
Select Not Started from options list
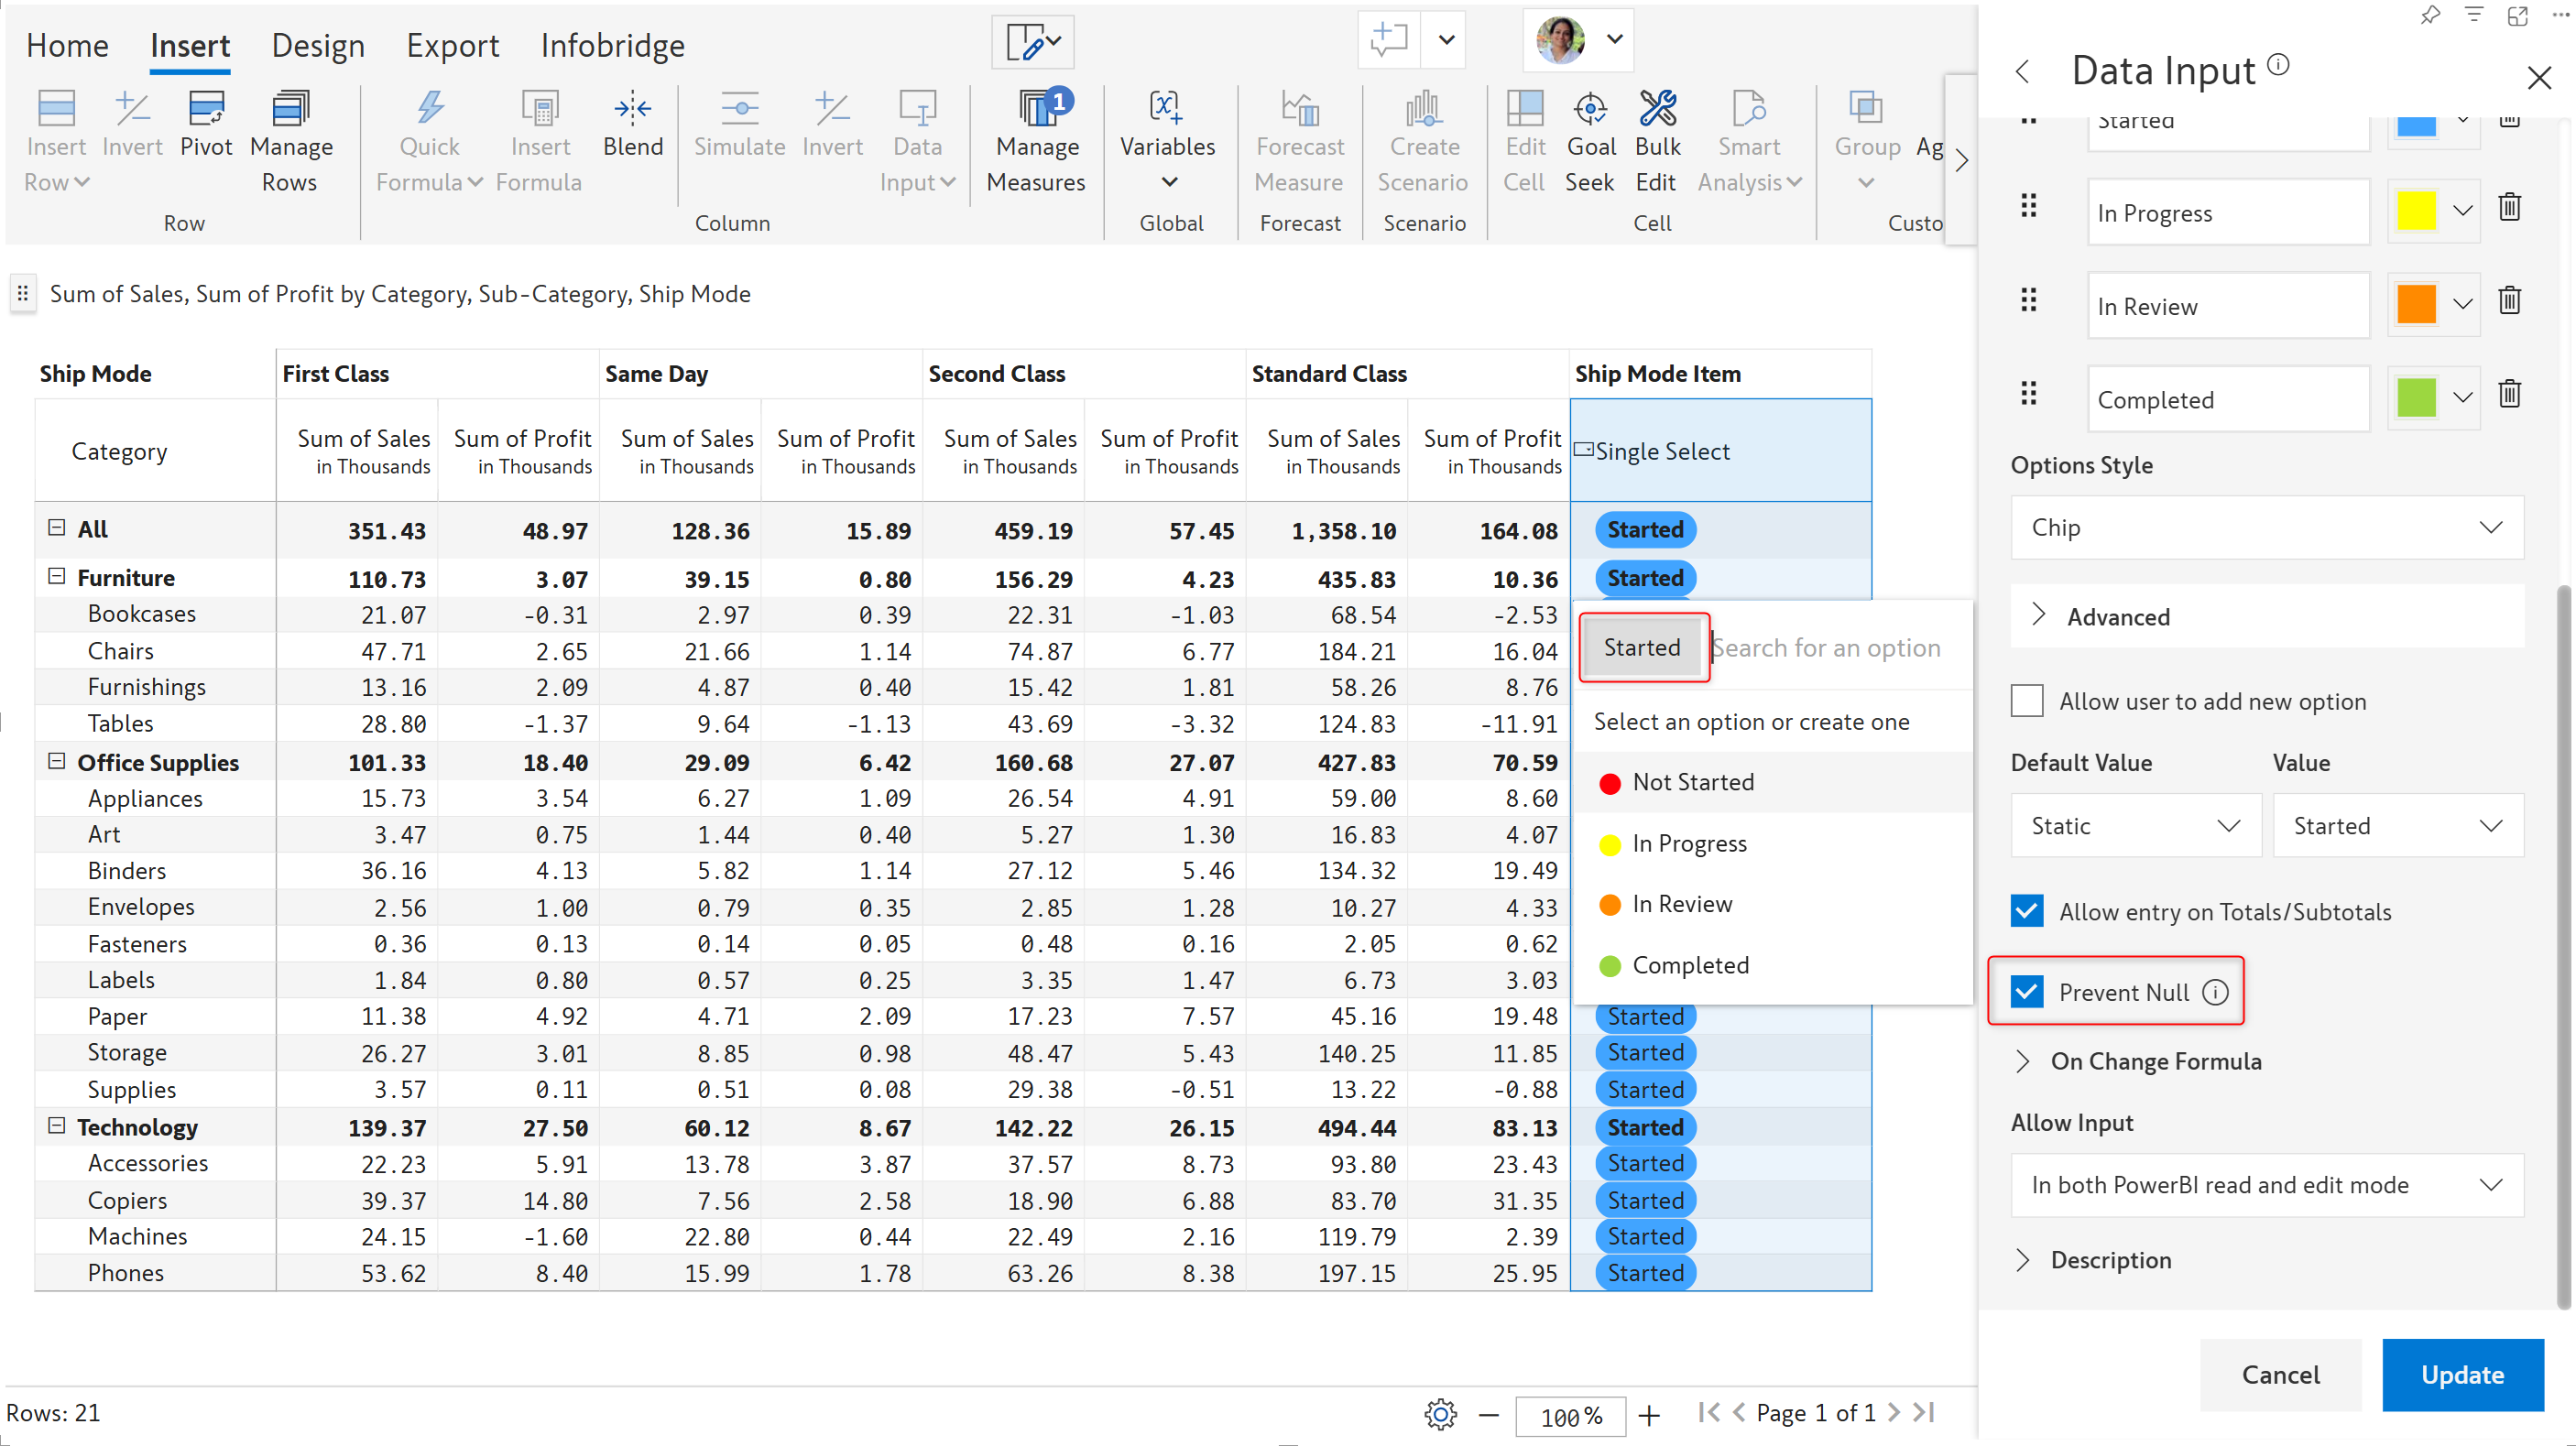click(1692, 782)
